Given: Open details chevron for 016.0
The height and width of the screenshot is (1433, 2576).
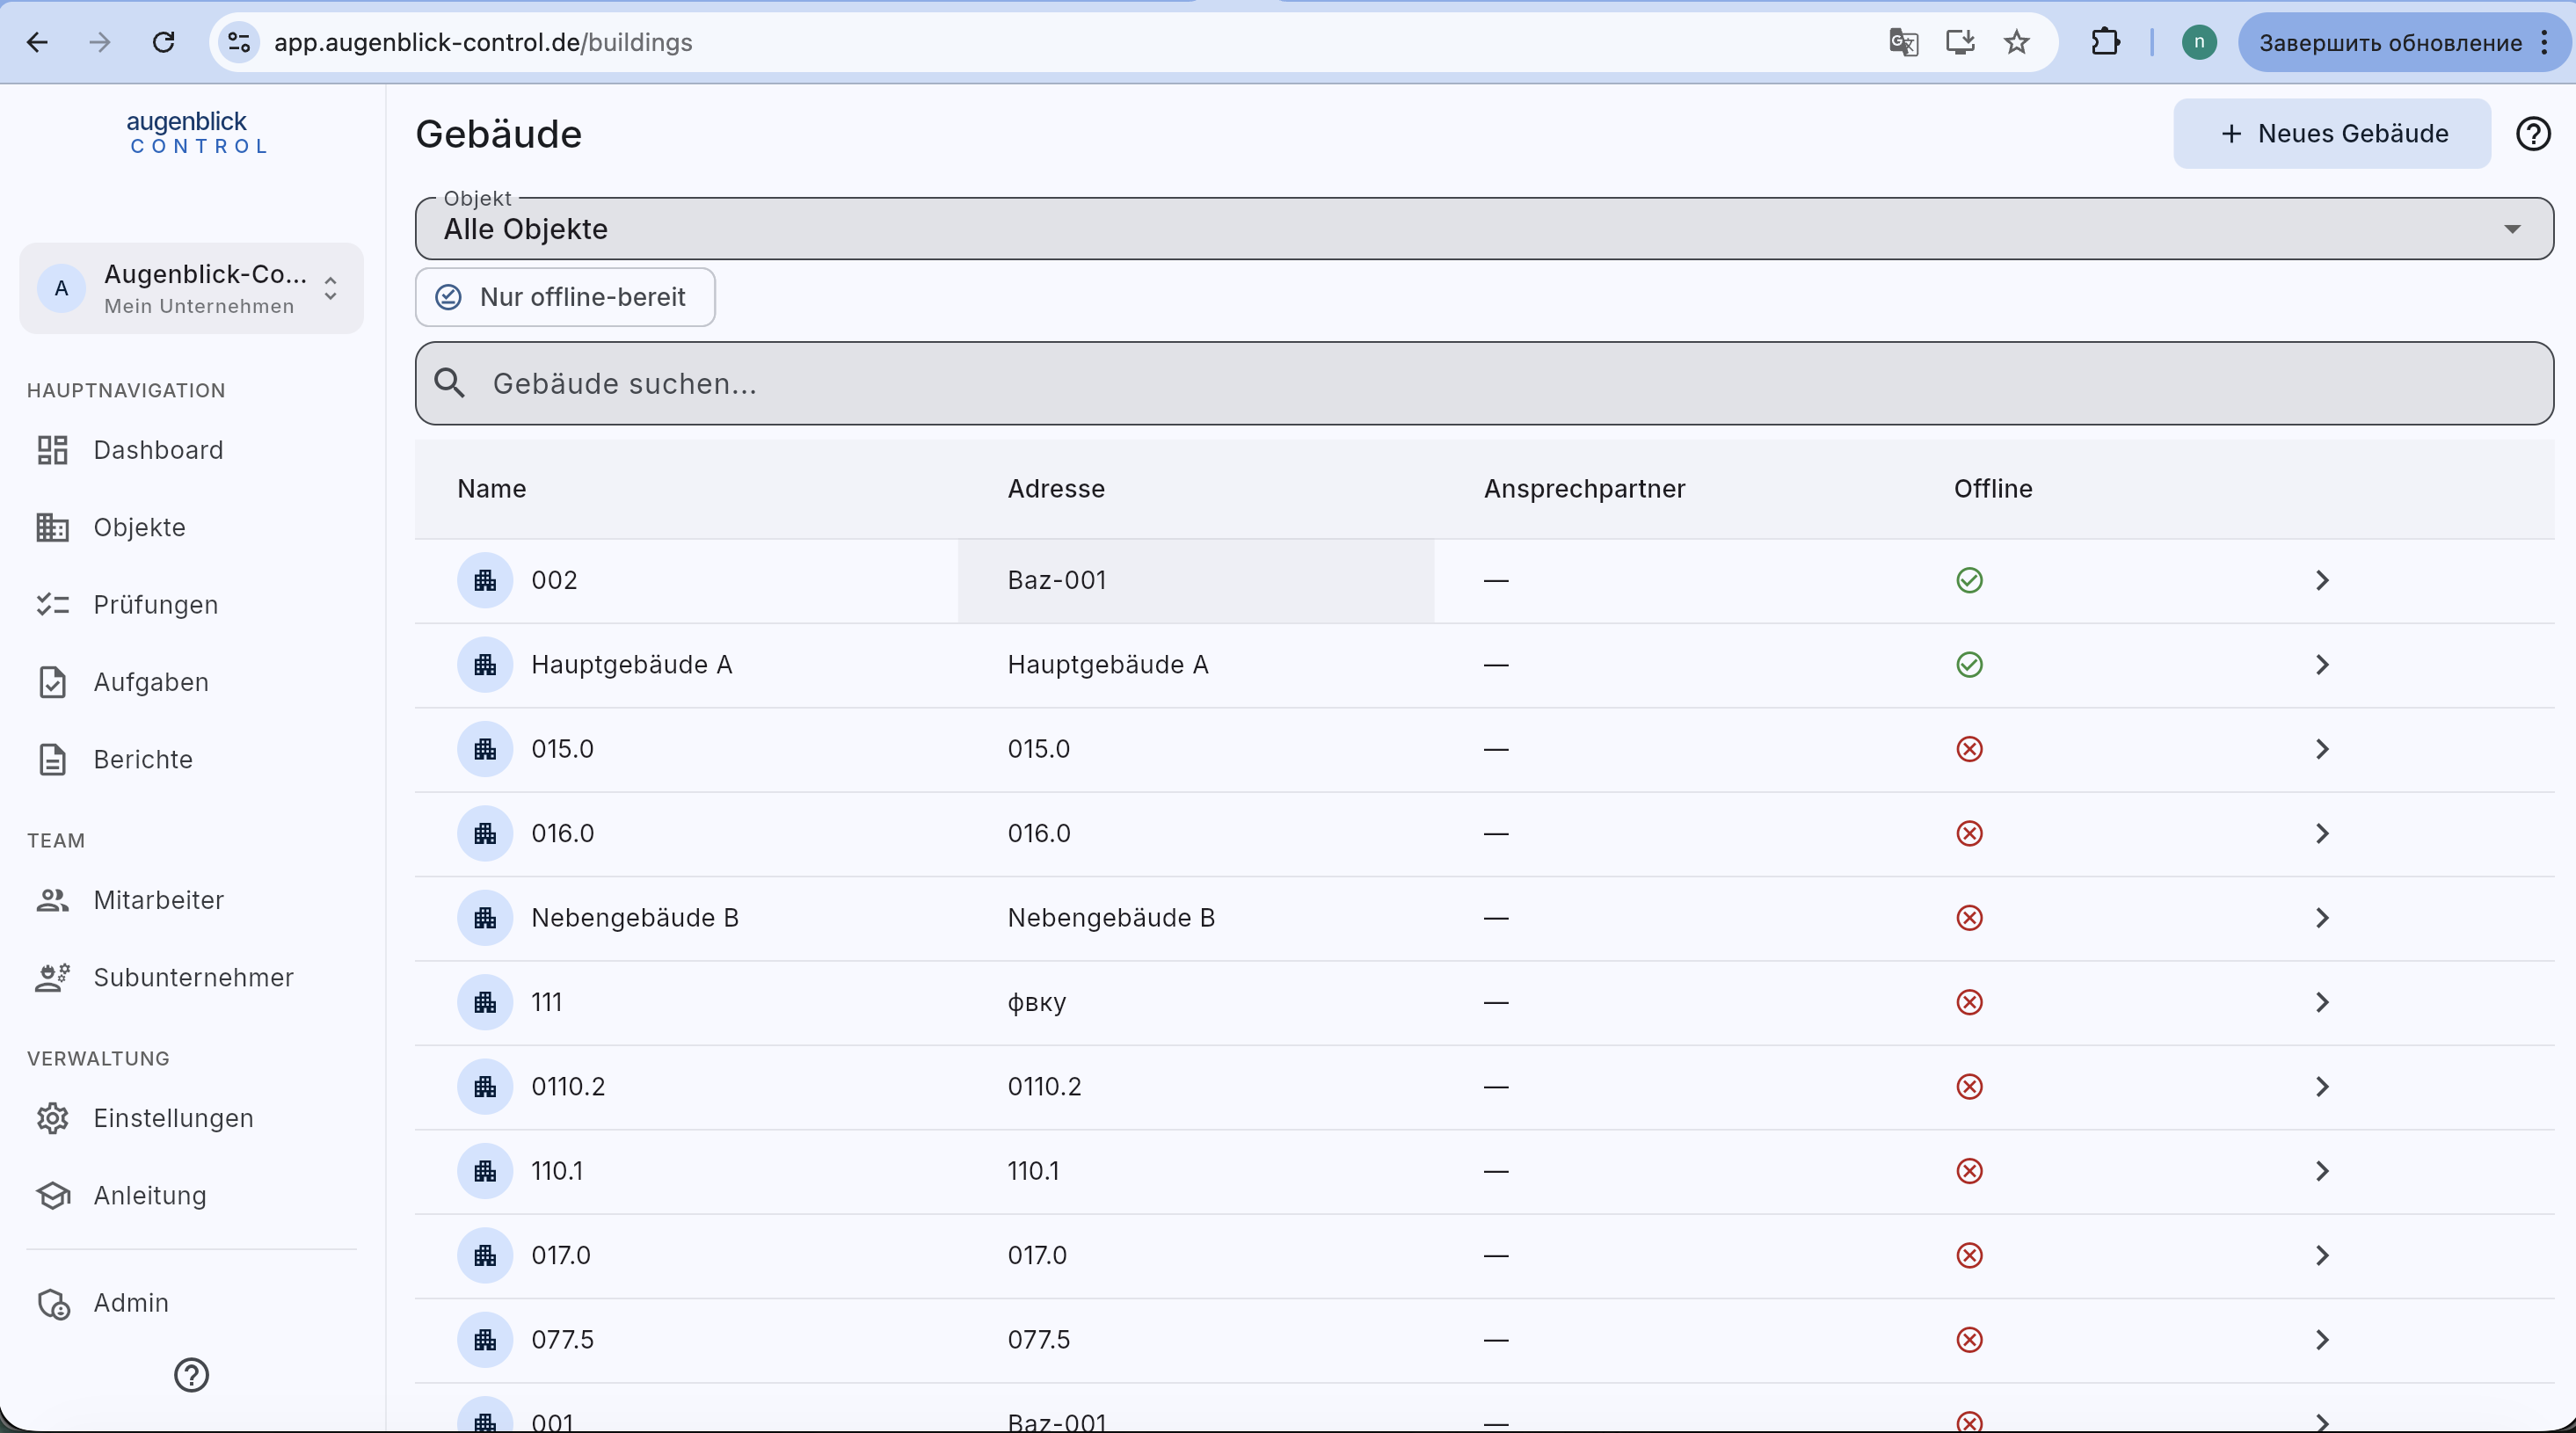Looking at the screenshot, I should (2322, 833).
